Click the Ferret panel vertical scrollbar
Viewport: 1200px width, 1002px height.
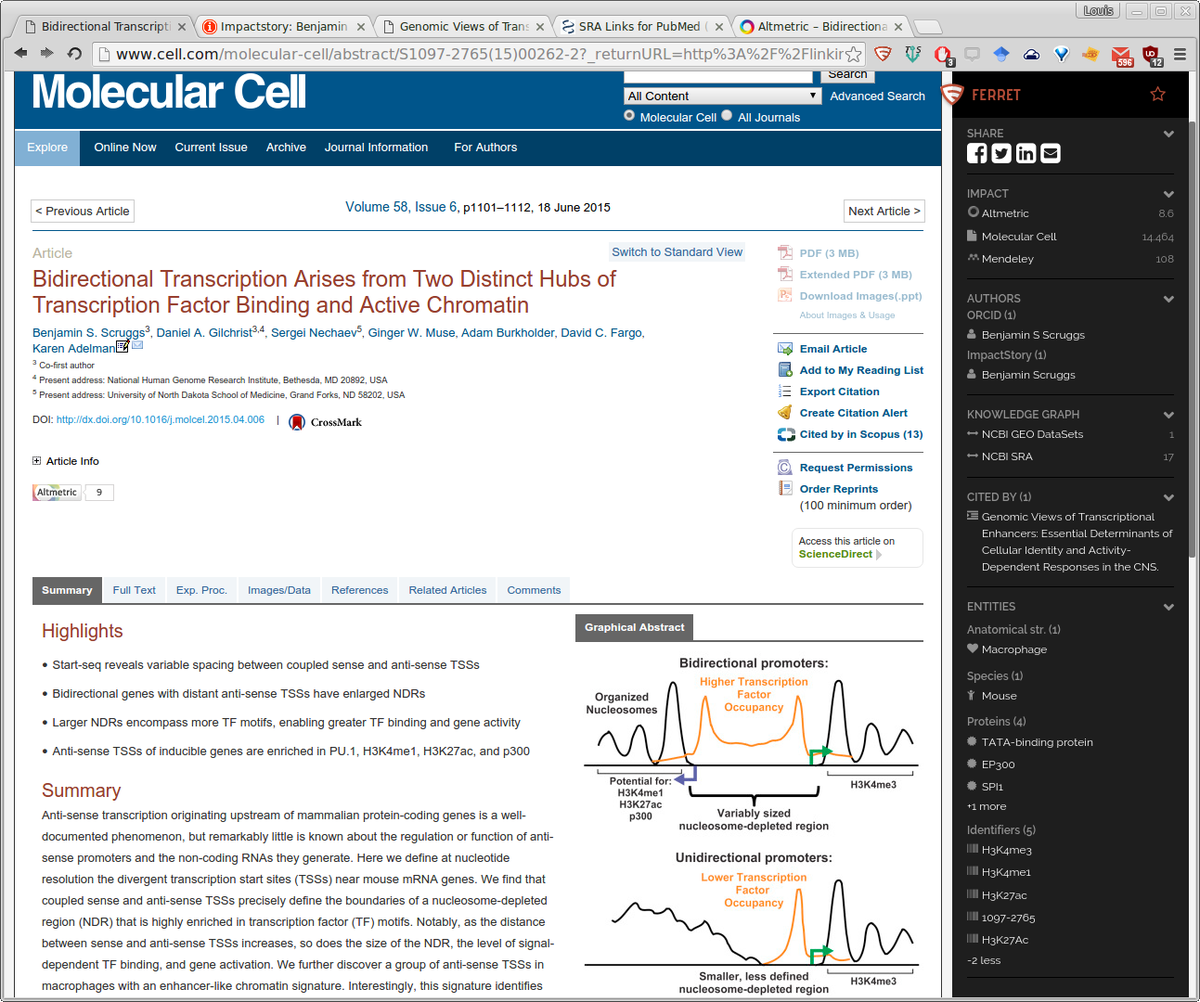[x=1192, y=337]
